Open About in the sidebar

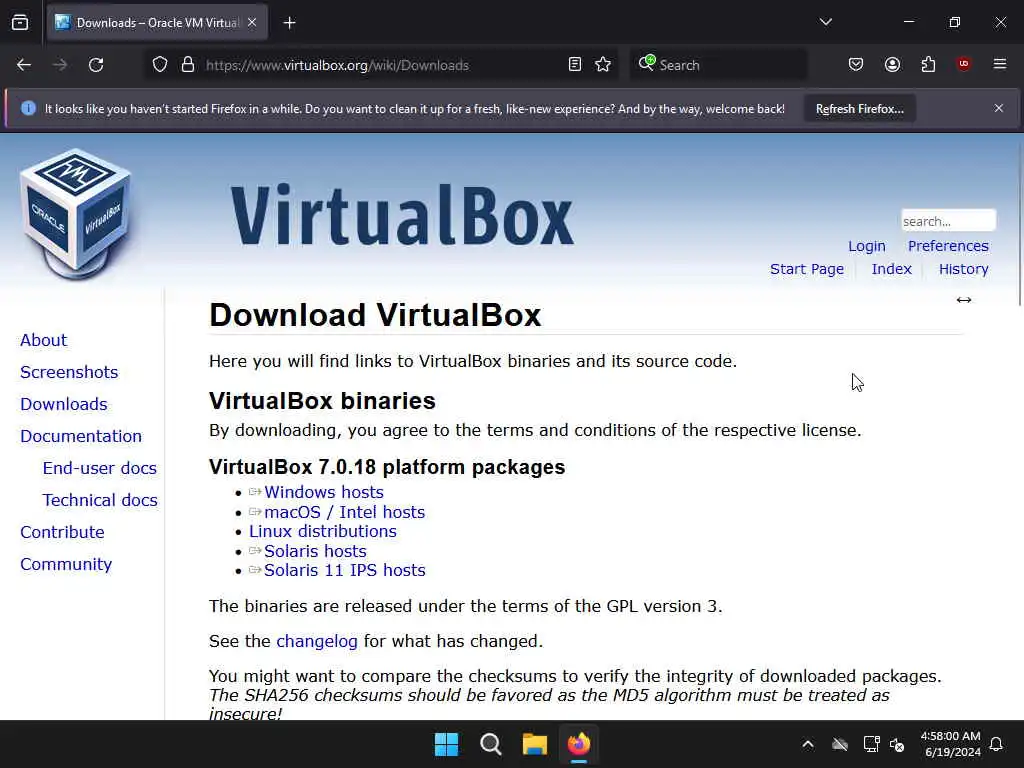(x=44, y=340)
